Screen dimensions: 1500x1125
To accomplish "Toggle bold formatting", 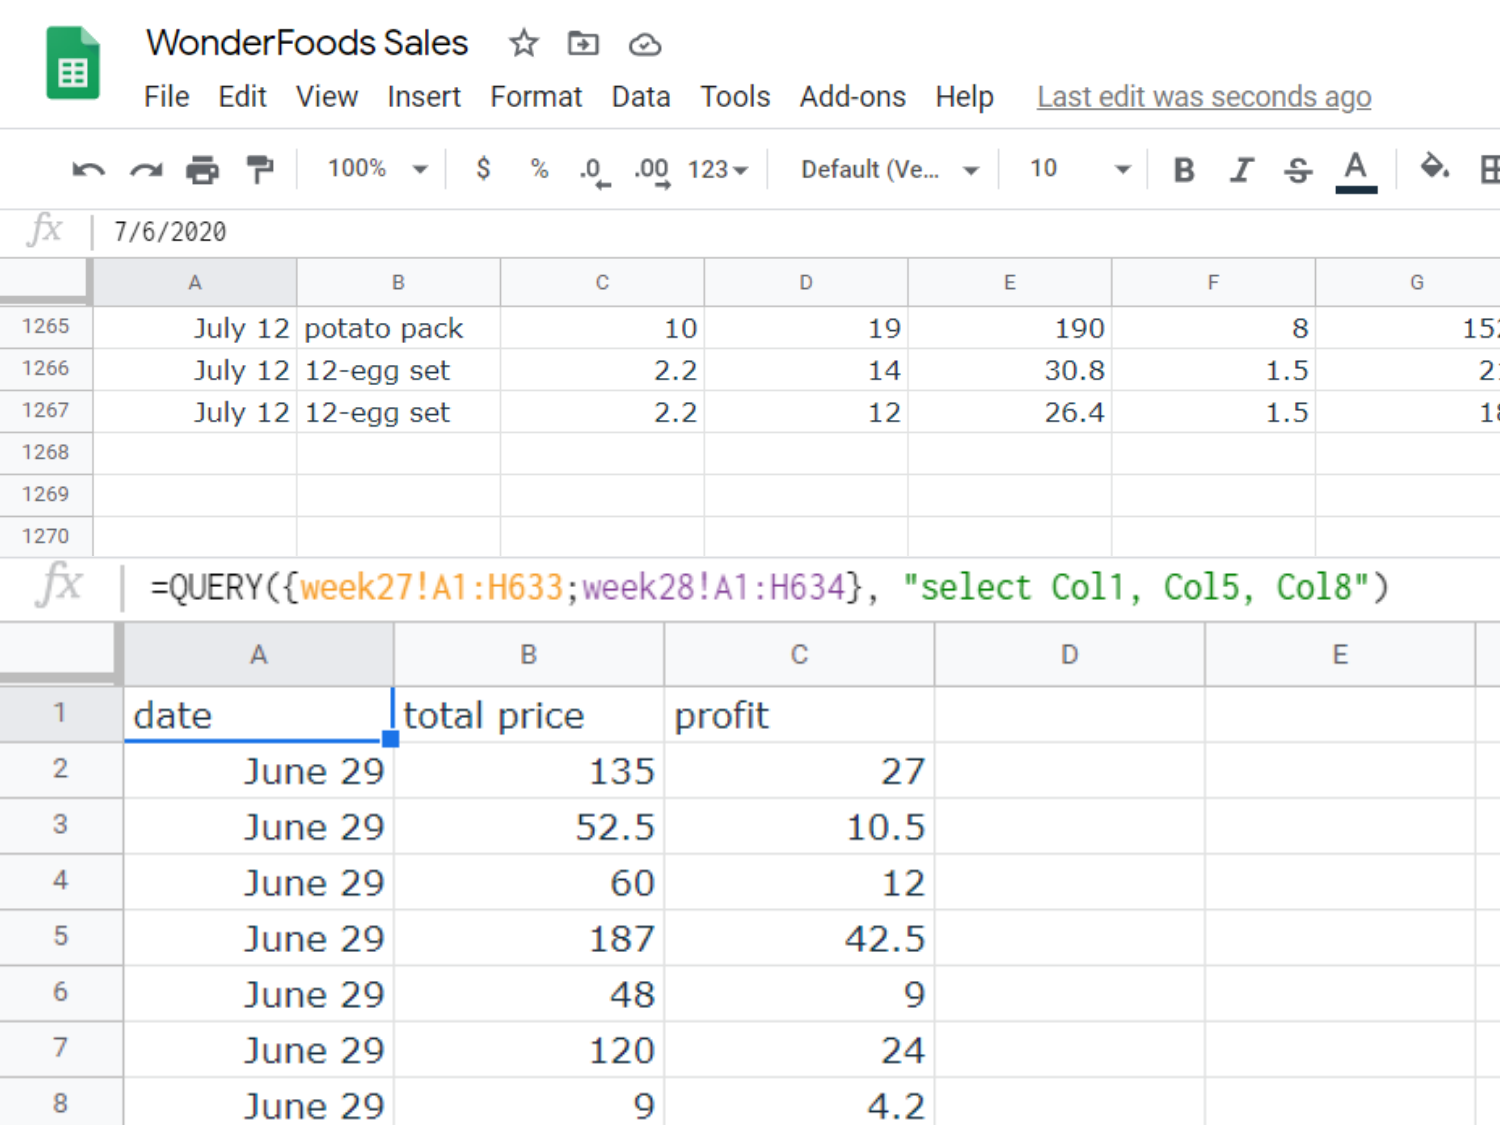I will coord(1183,169).
